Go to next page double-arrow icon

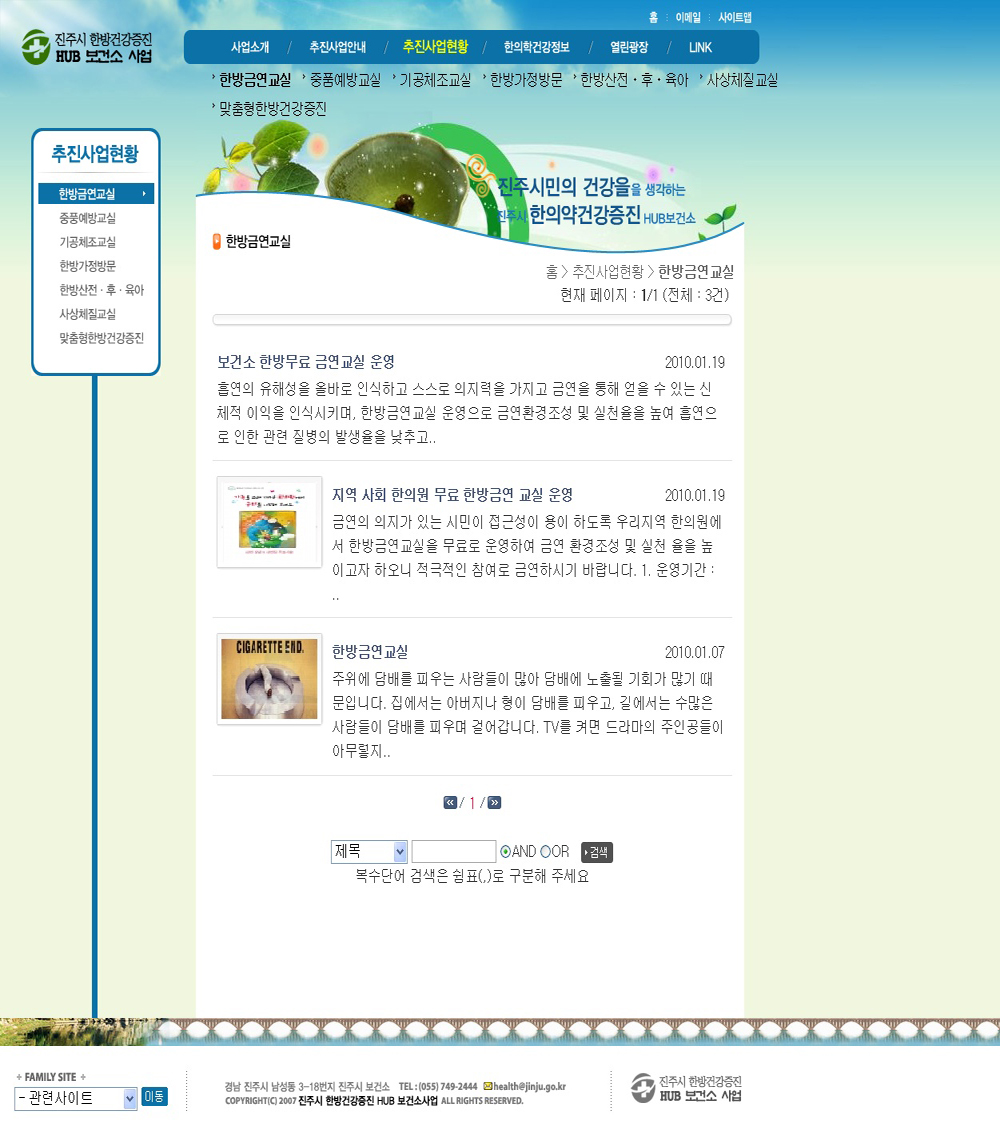pos(494,802)
